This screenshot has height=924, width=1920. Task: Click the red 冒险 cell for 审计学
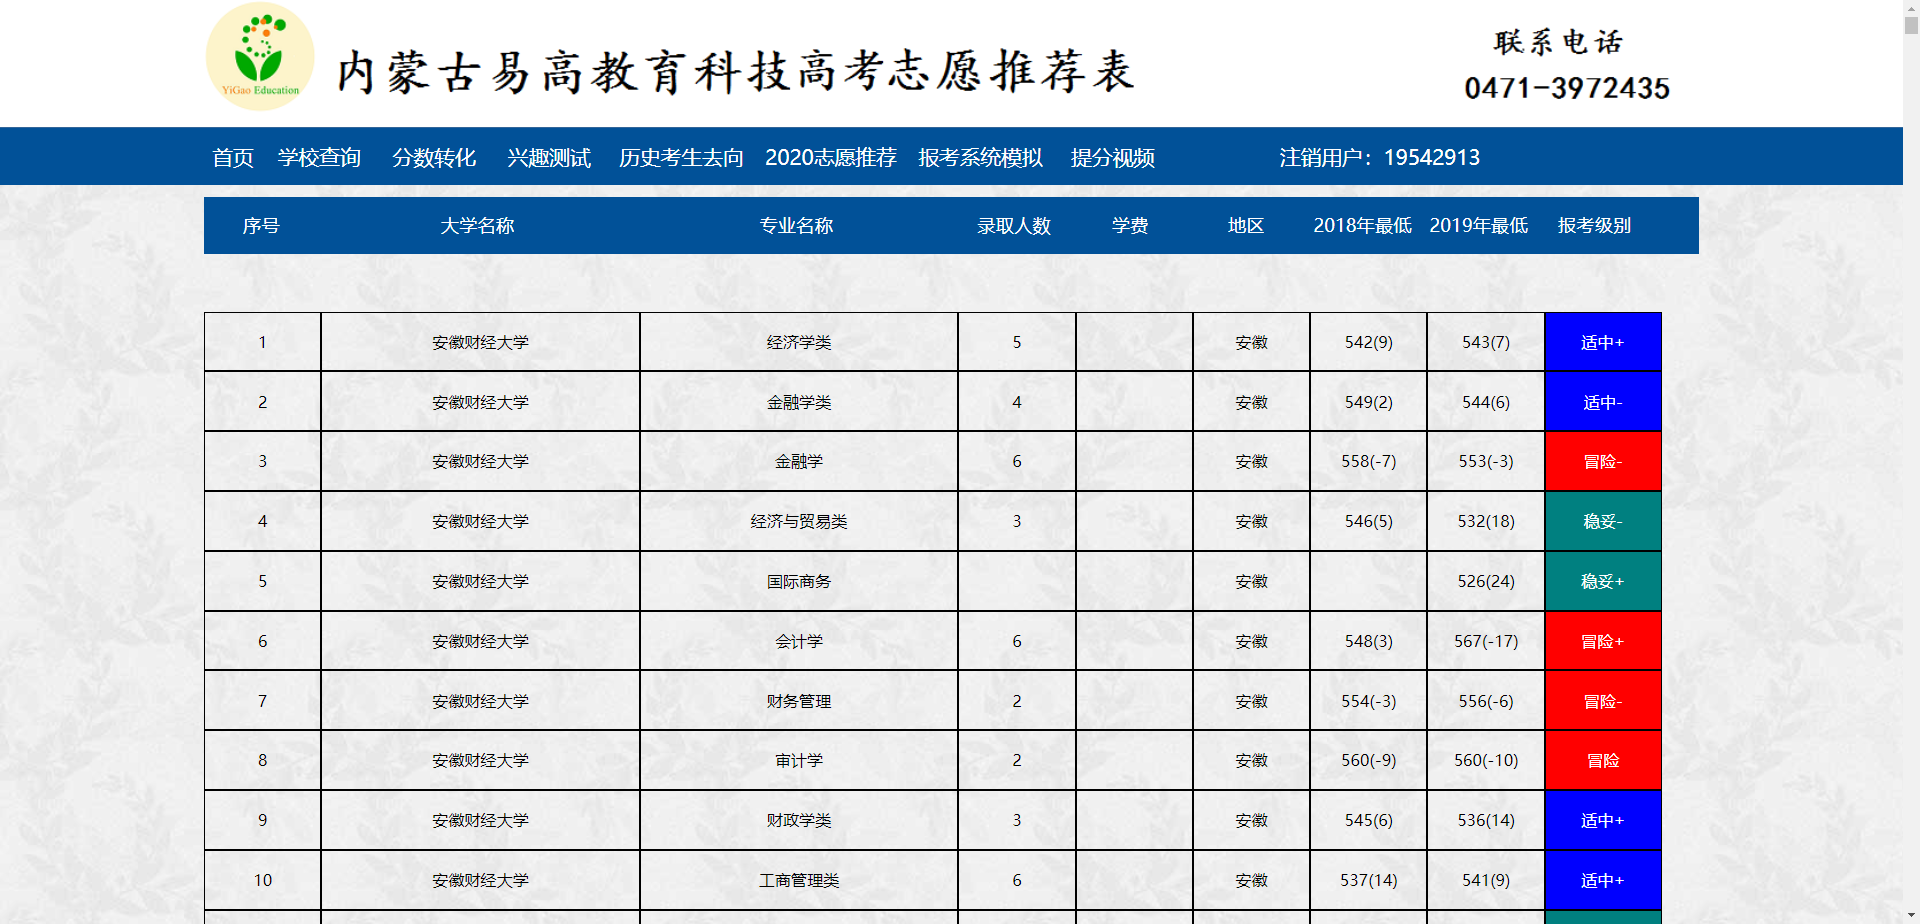pos(1603,760)
